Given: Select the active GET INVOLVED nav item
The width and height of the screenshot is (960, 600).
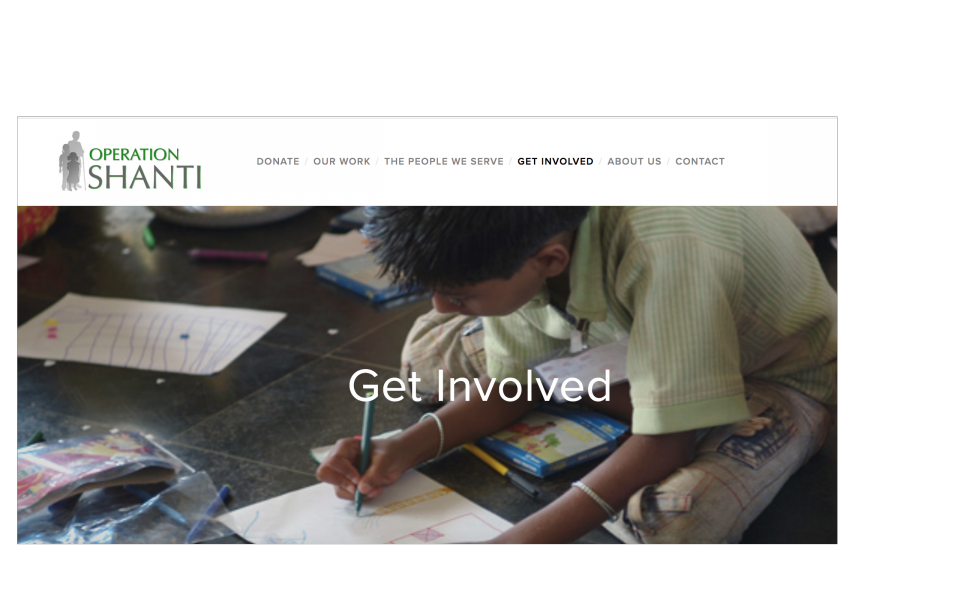Looking at the screenshot, I should coord(555,162).
